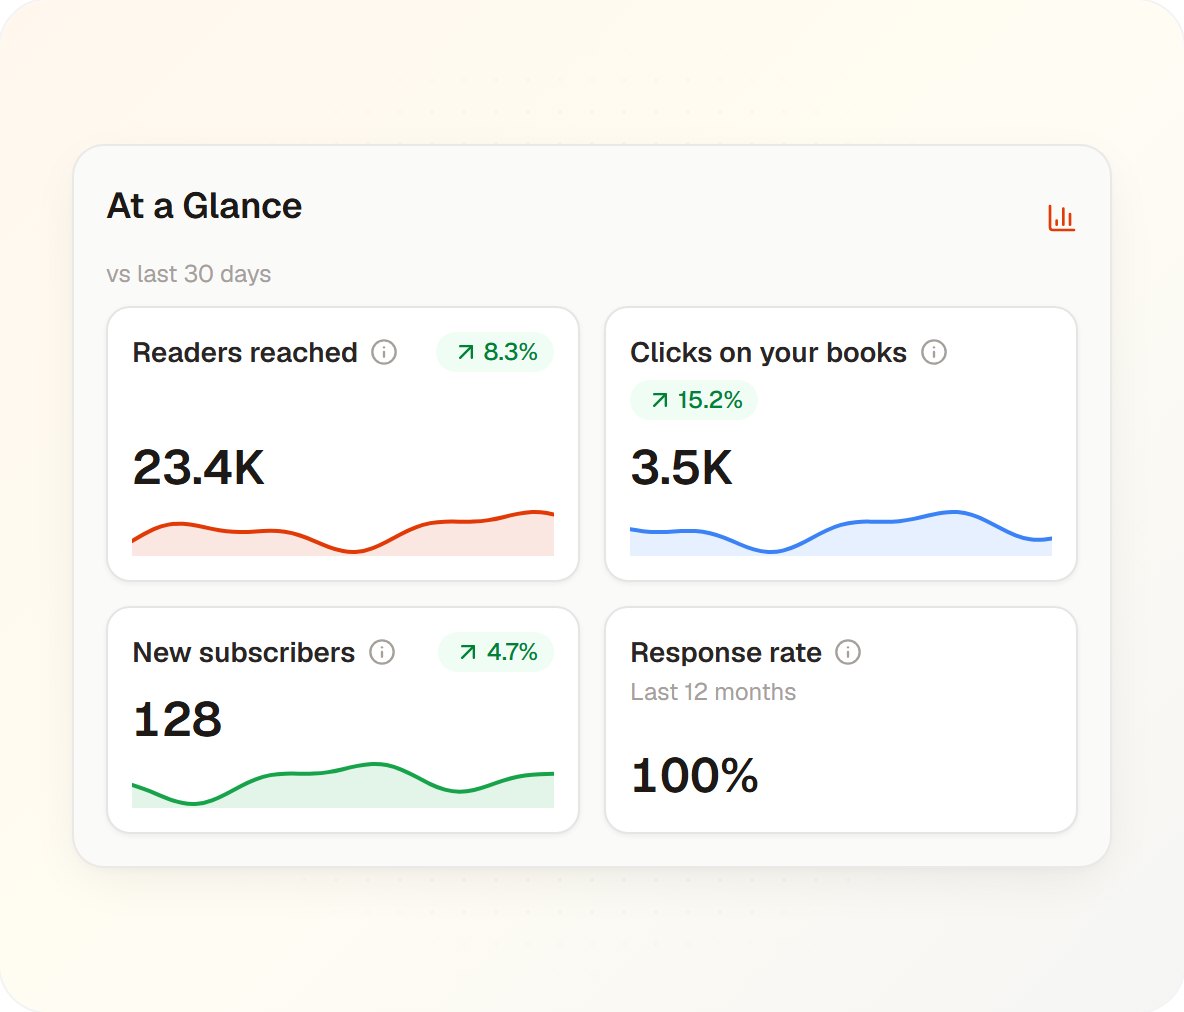Image resolution: width=1184 pixels, height=1012 pixels.
Task: Open the bar chart analytics icon
Action: 1061,218
